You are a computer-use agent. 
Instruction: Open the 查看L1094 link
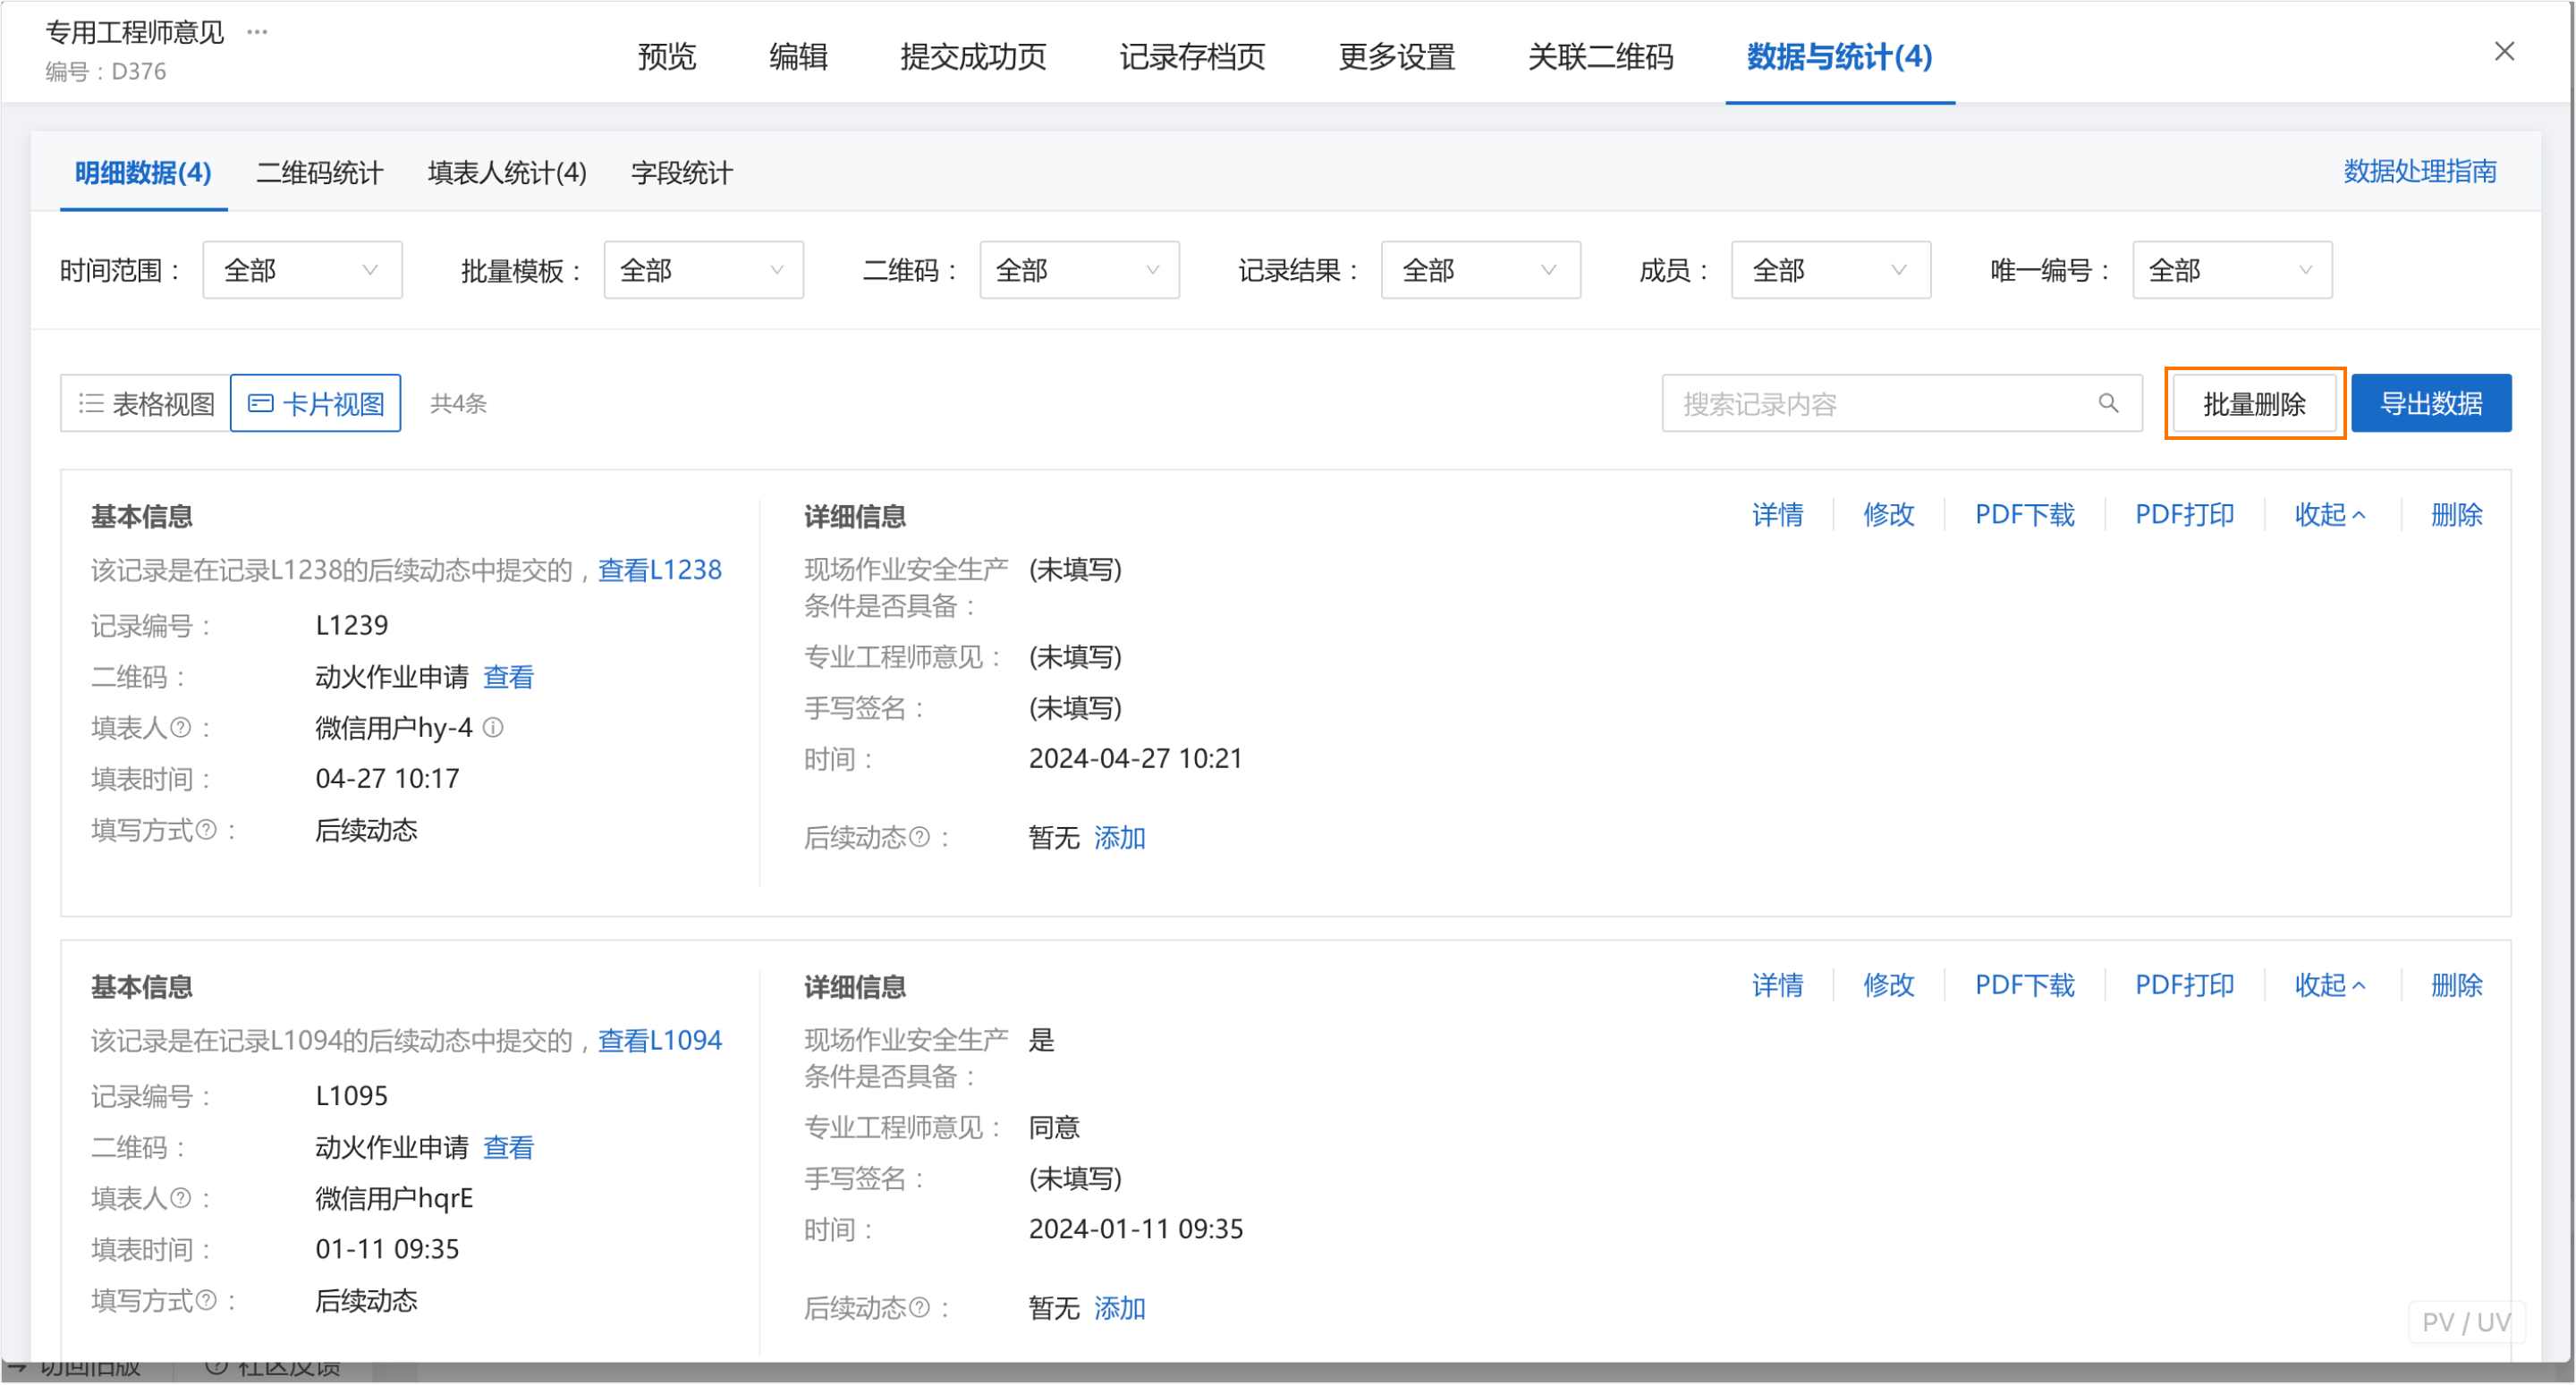point(659,1040)
